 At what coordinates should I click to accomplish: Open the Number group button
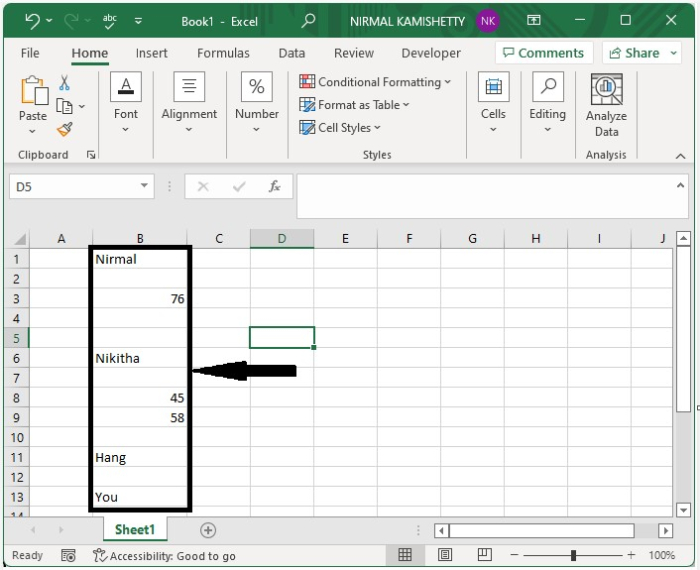(x=257, y=103)
